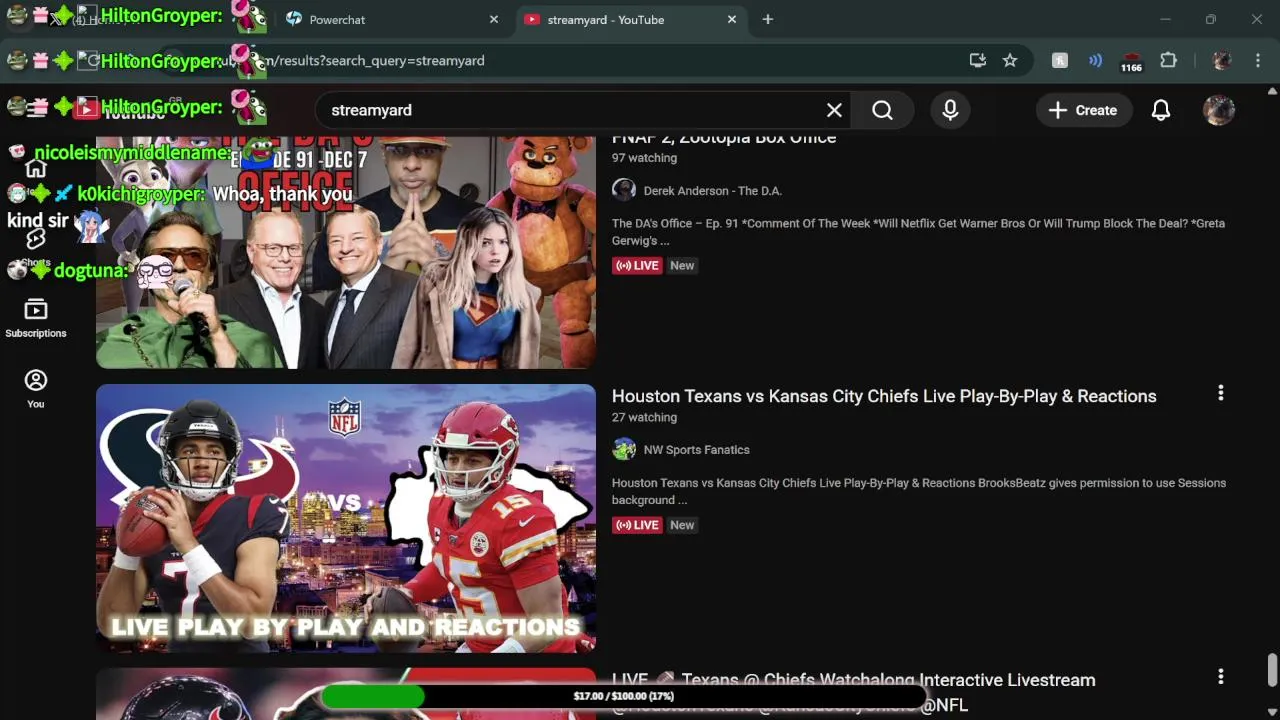Click the magnifier search button
1280x720 pixels.
(x=882, y=110)
